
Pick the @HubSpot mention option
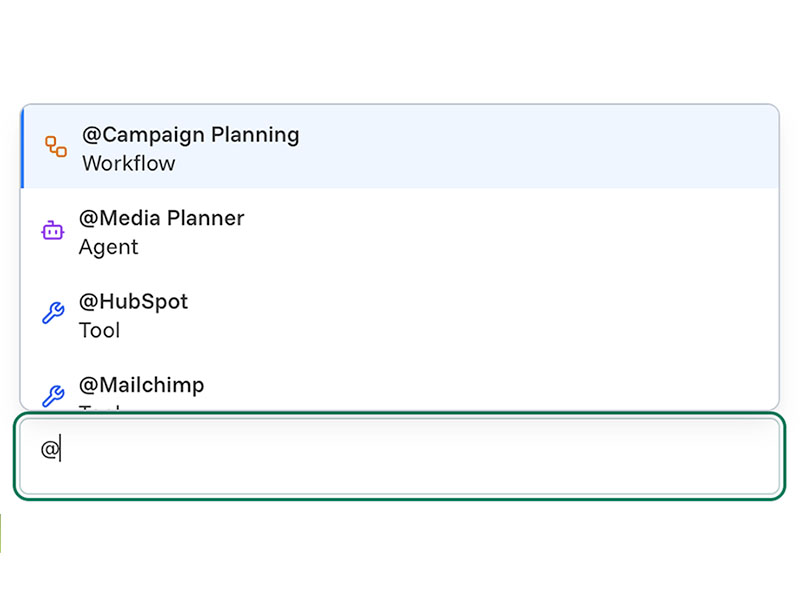point(133,302)
